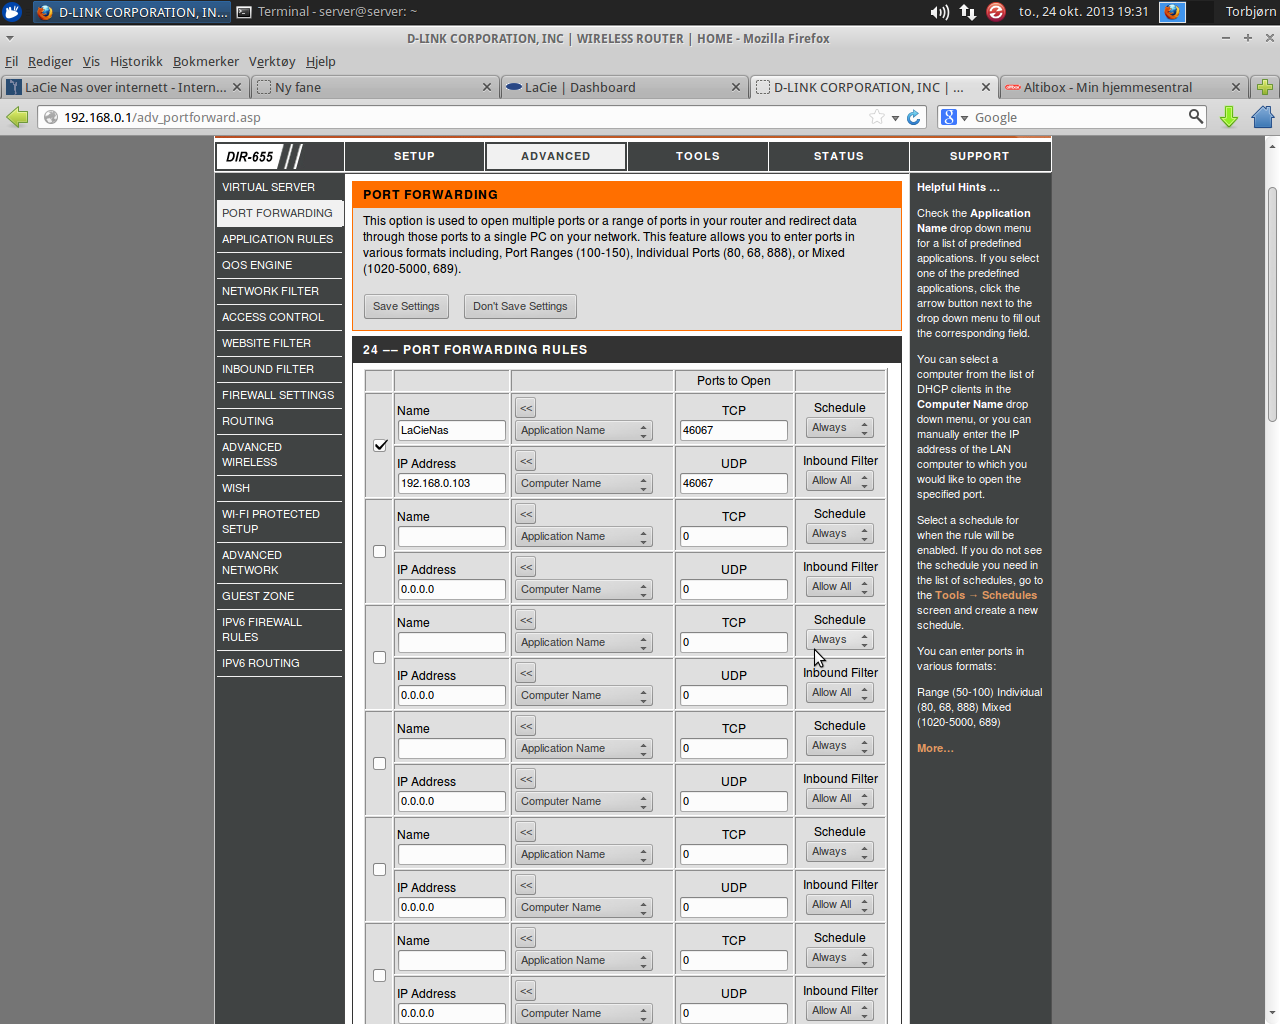The width and height of the screenshot is (1280, 1024).
Task: Click << button beside second rule's Computer Name
Action: [526, 567]
